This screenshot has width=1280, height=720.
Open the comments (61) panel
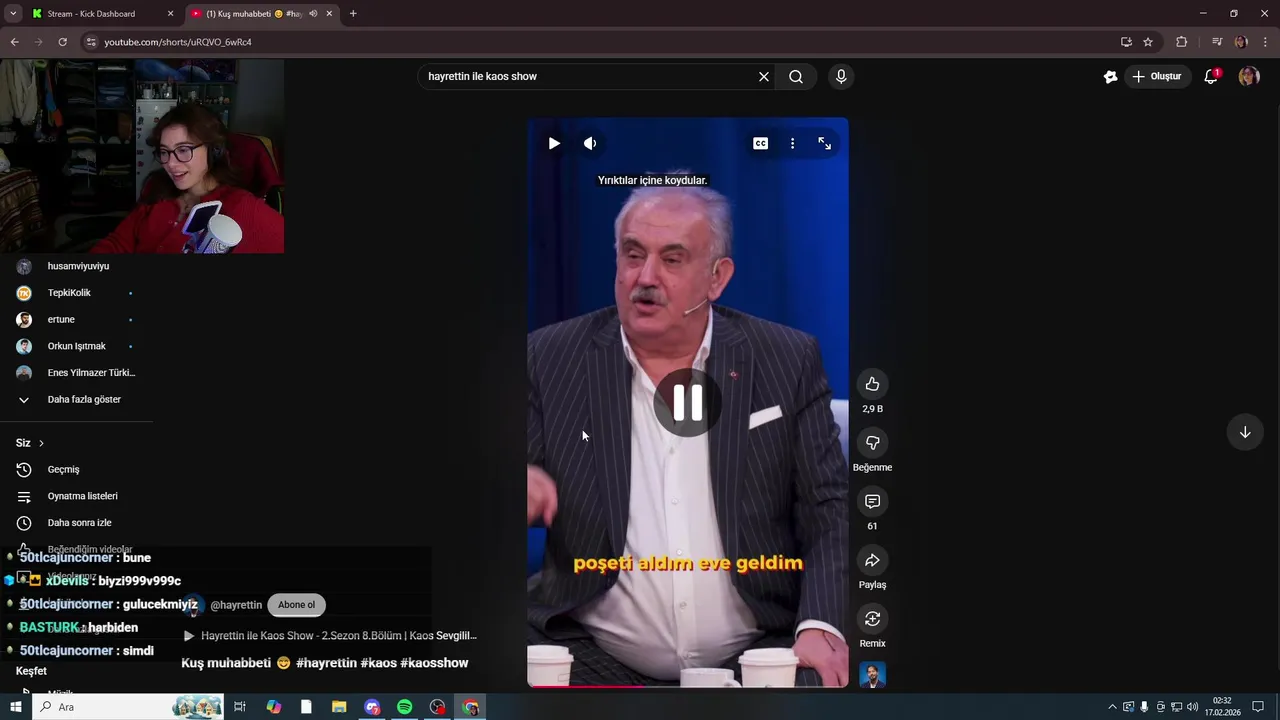(872, 501)
